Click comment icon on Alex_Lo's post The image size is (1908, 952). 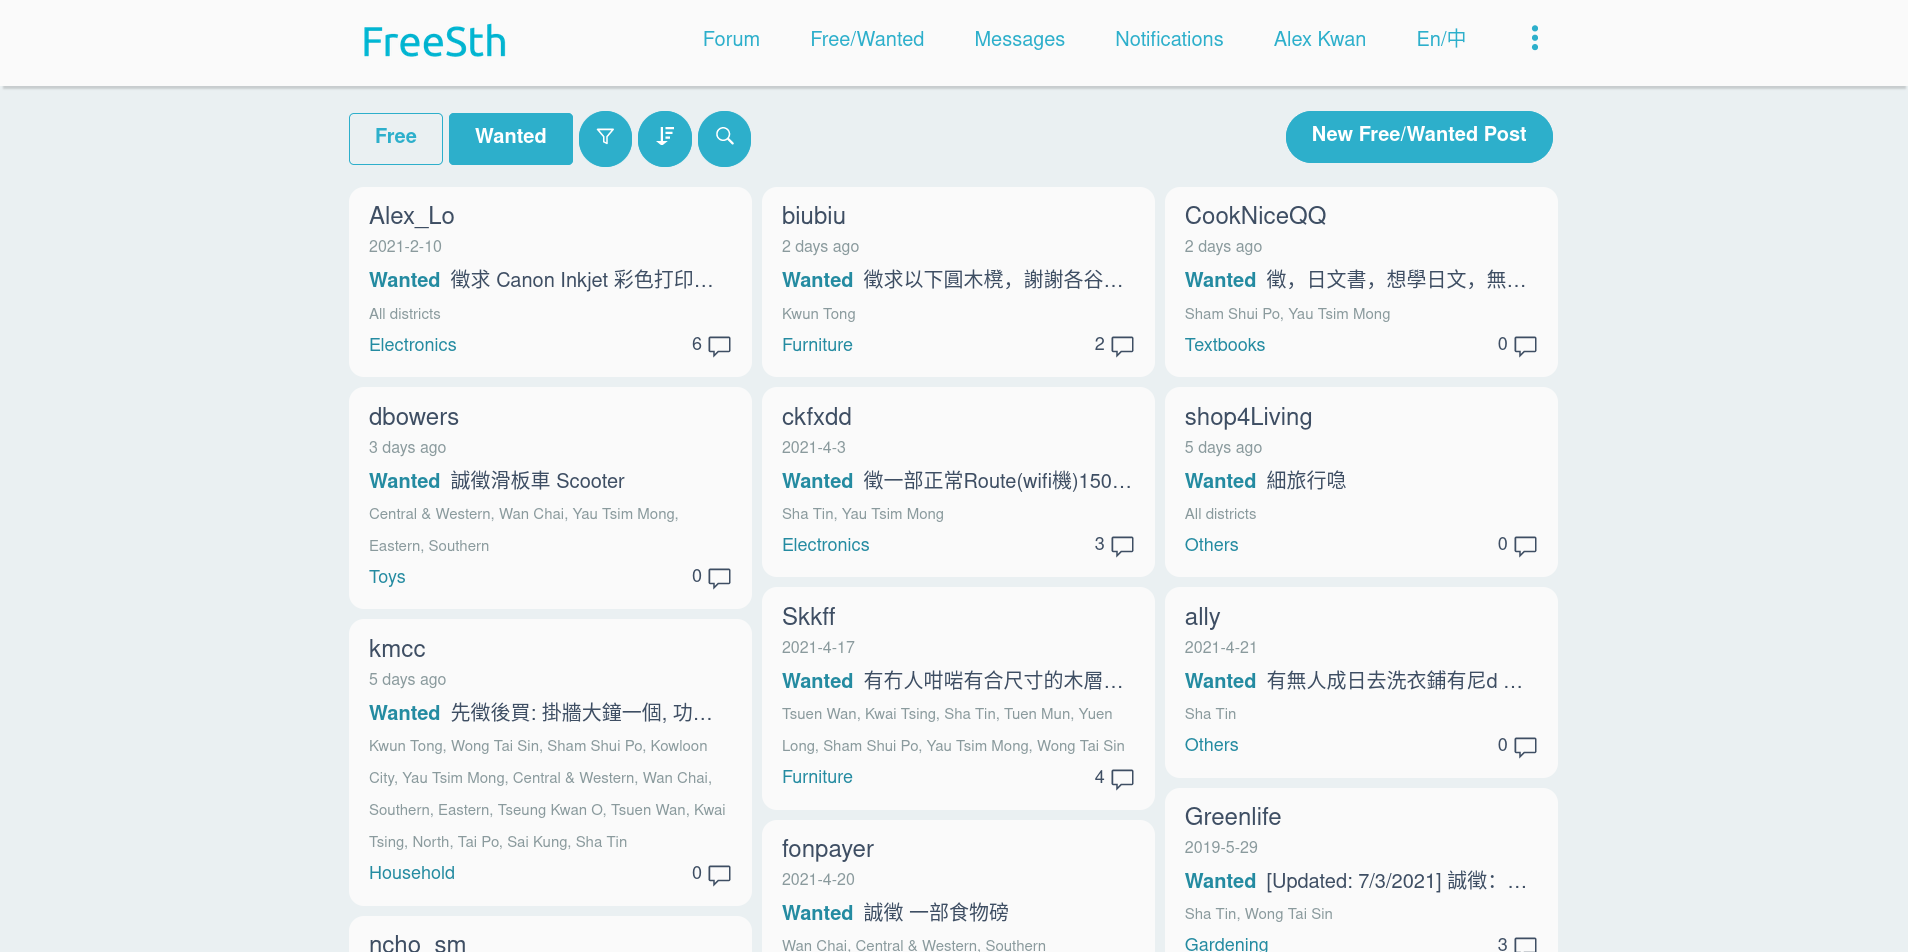719,346
